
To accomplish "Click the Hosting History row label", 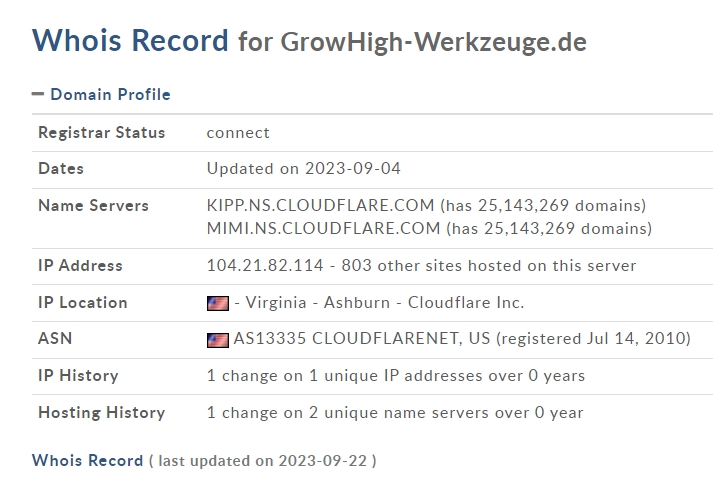I will [x=101, y=413].
